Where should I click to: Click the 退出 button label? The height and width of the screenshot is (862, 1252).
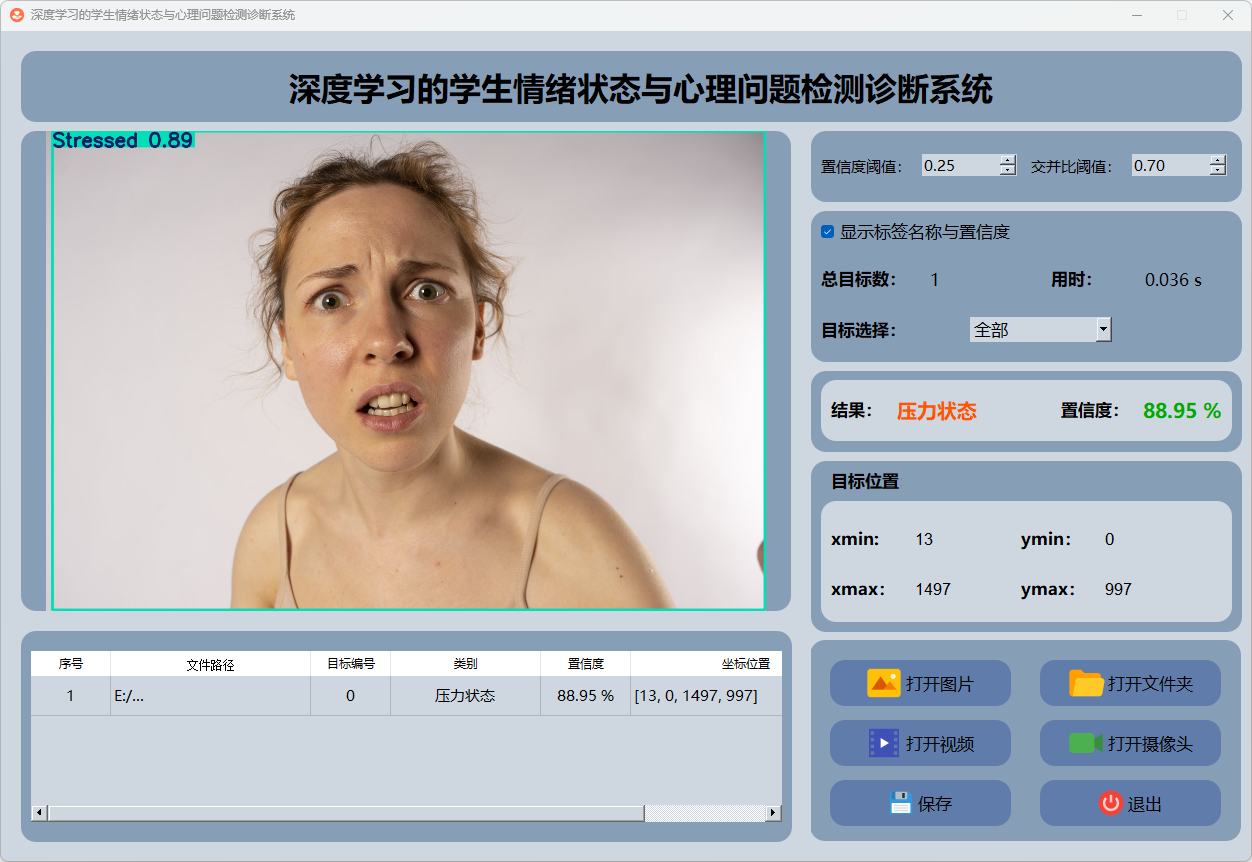click(1145, 804)
